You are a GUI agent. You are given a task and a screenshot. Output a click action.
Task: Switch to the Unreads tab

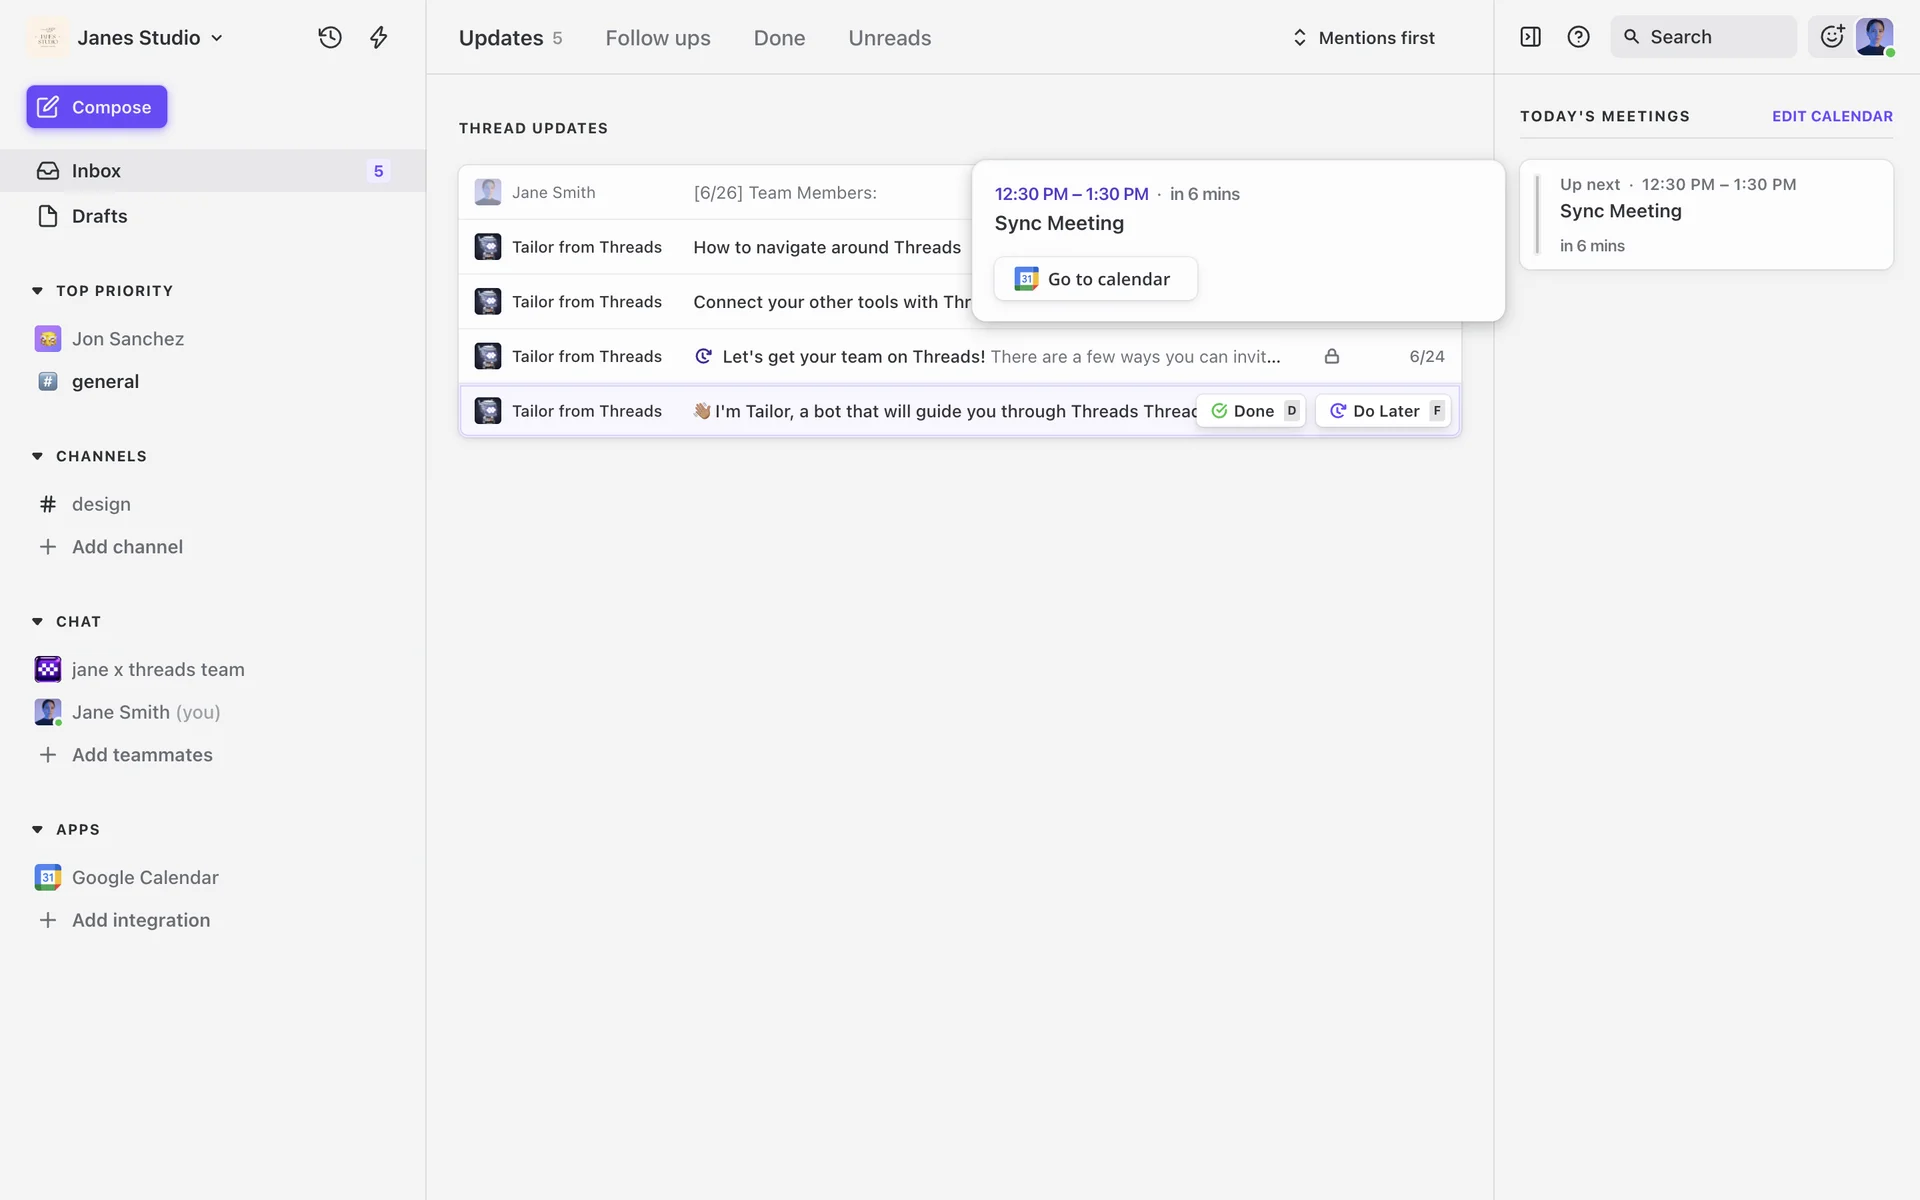(x=889, y=38)
